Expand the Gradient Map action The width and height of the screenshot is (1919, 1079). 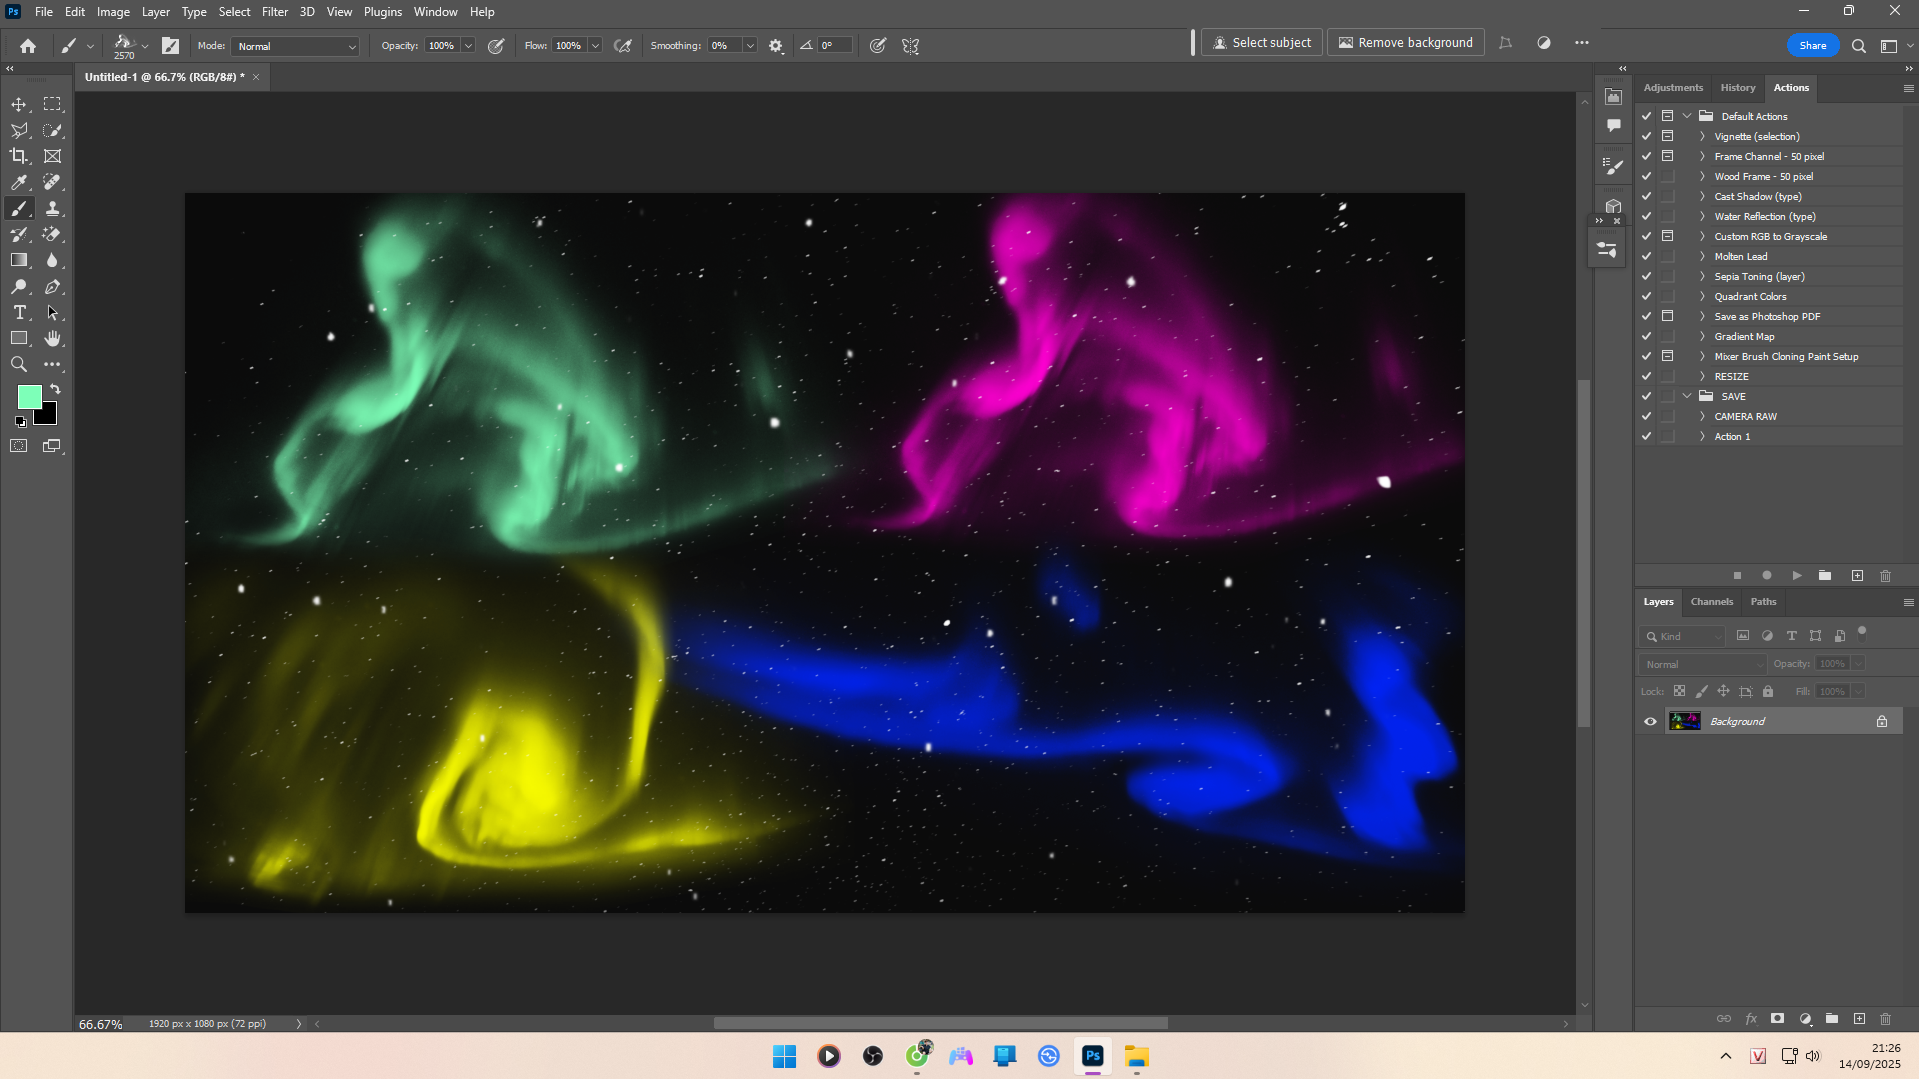point(1702,336)
